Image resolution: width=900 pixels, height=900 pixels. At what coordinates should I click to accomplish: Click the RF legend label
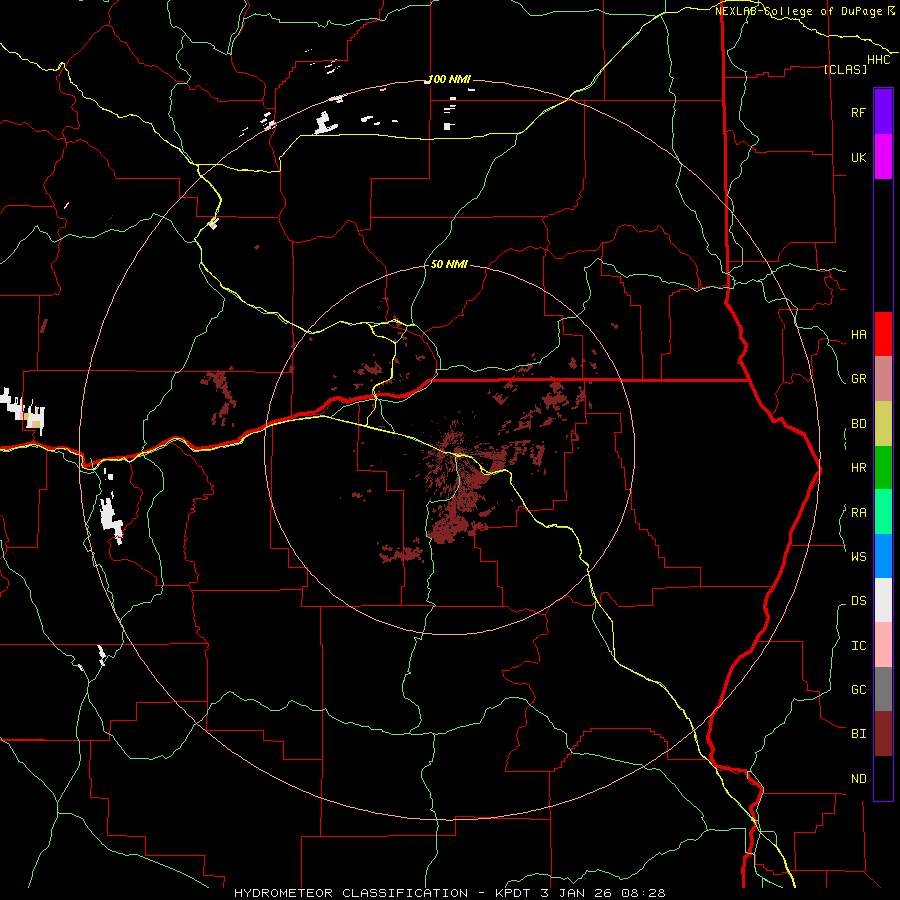(859, 112)
